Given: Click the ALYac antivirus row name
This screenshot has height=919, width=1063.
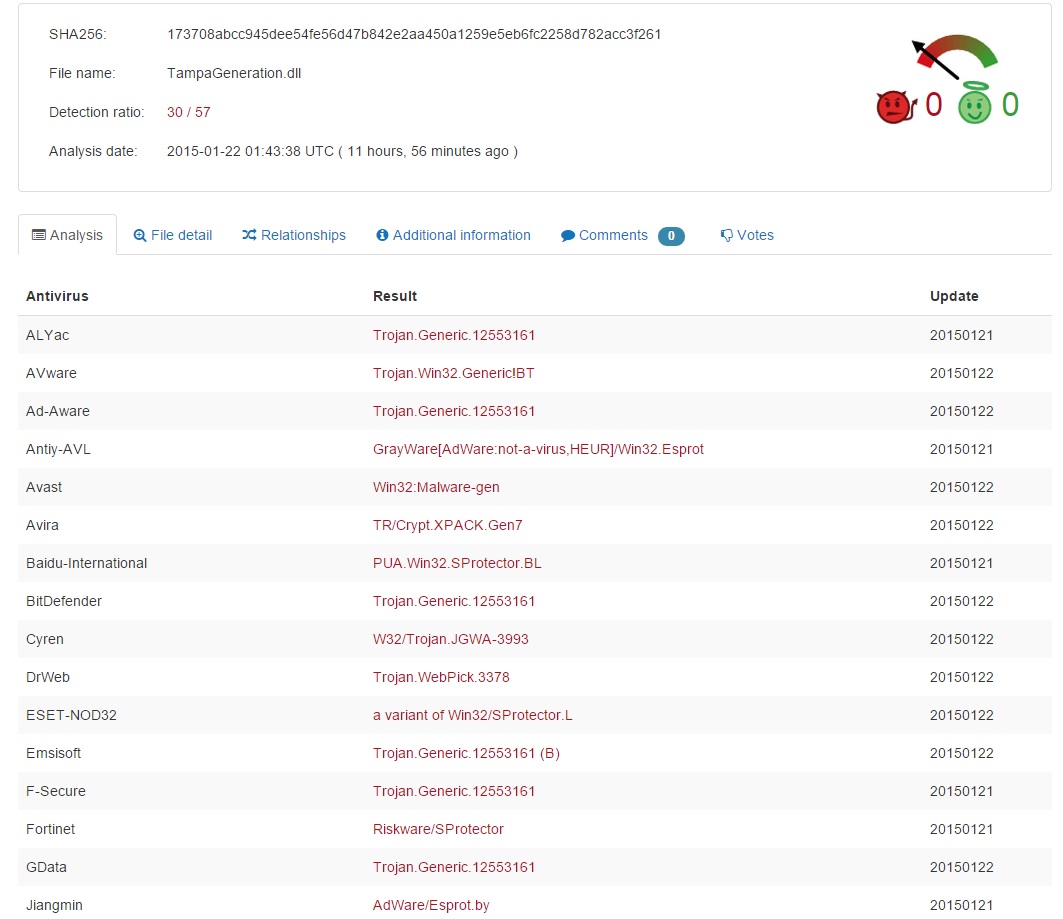Looking at the screenshot, I should coord(47,335).
